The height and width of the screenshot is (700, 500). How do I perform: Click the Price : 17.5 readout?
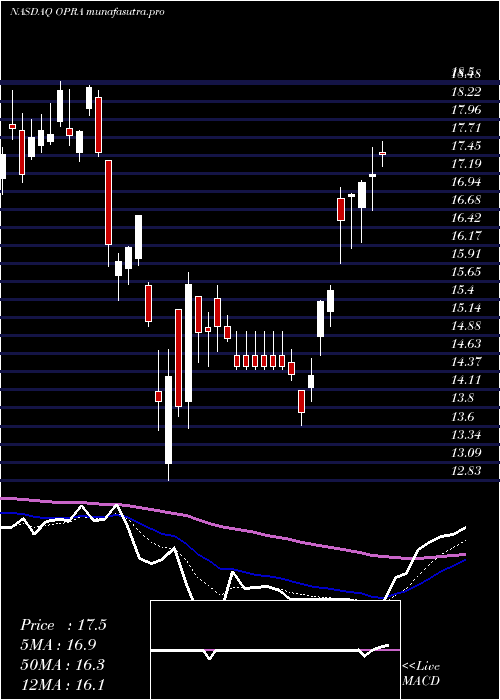(63, 625)
